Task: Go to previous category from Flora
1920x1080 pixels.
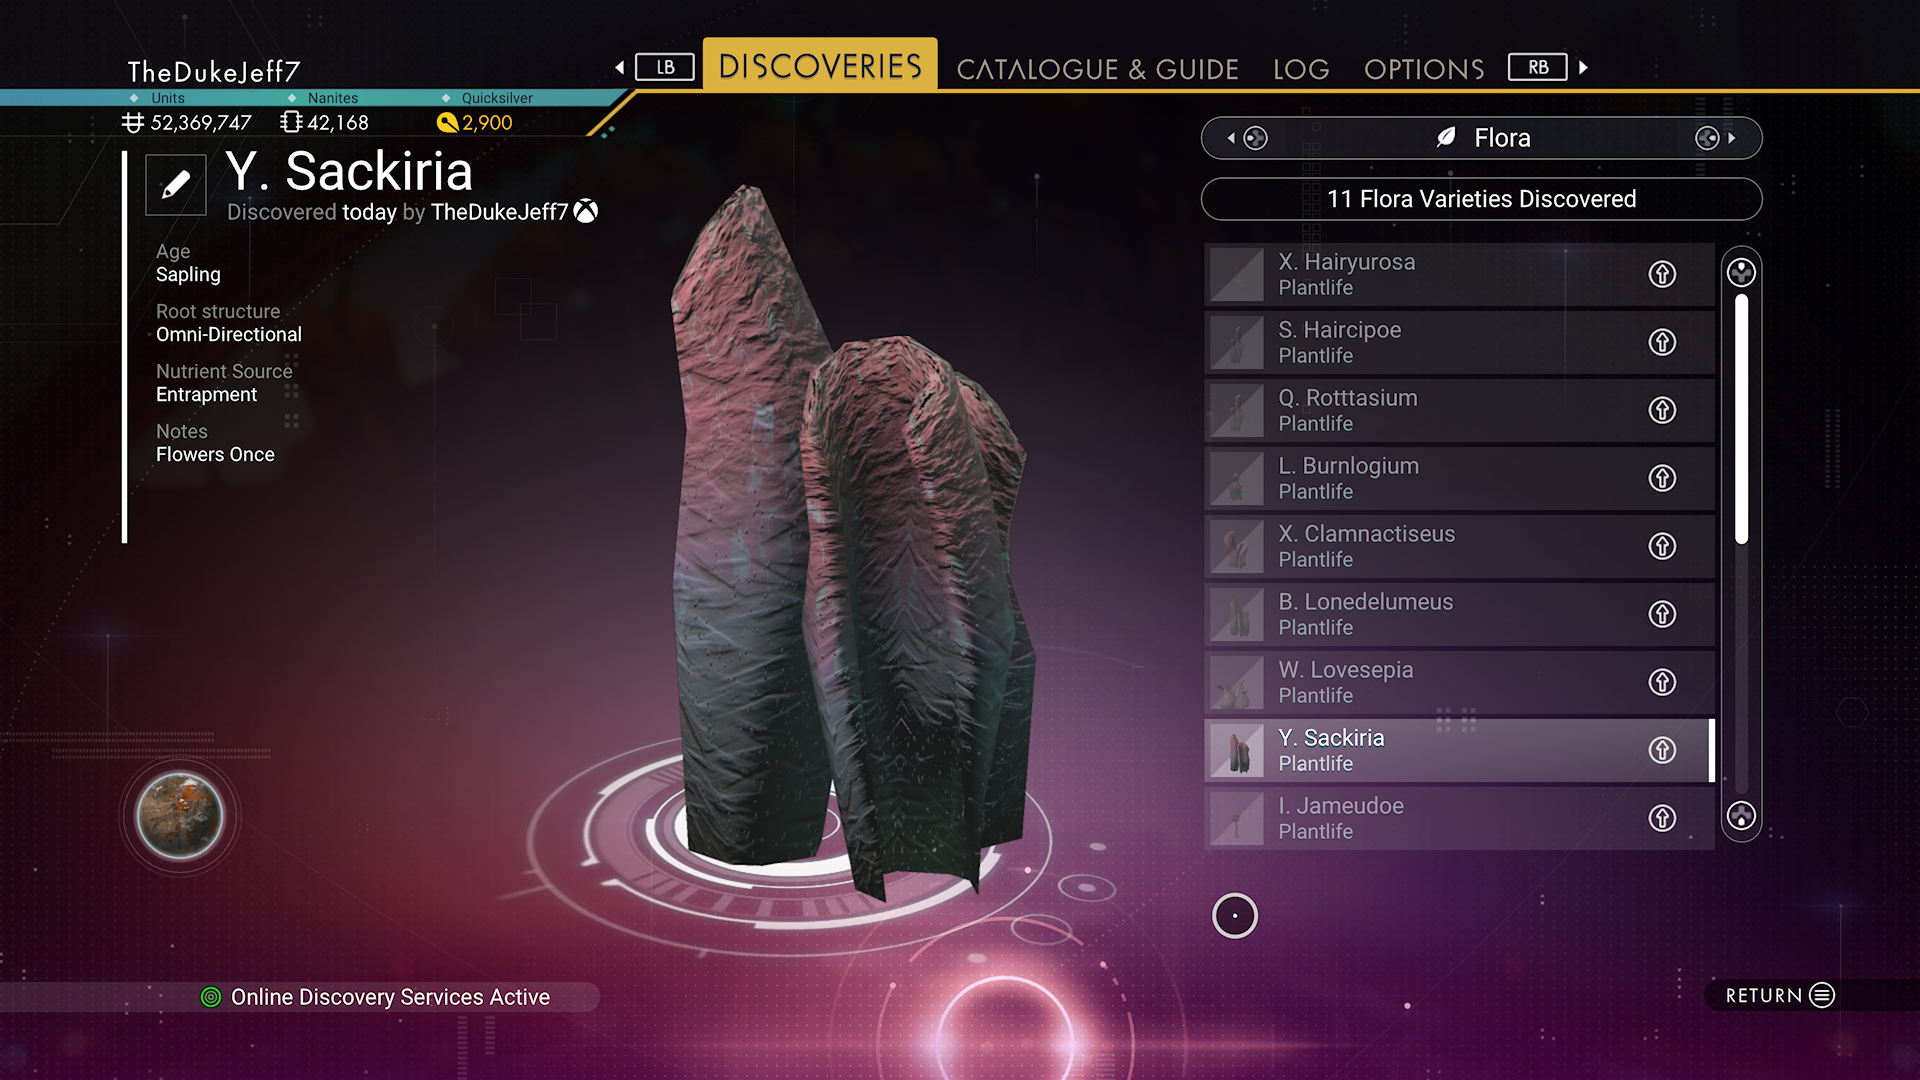Action: [x=1247, y=138]
